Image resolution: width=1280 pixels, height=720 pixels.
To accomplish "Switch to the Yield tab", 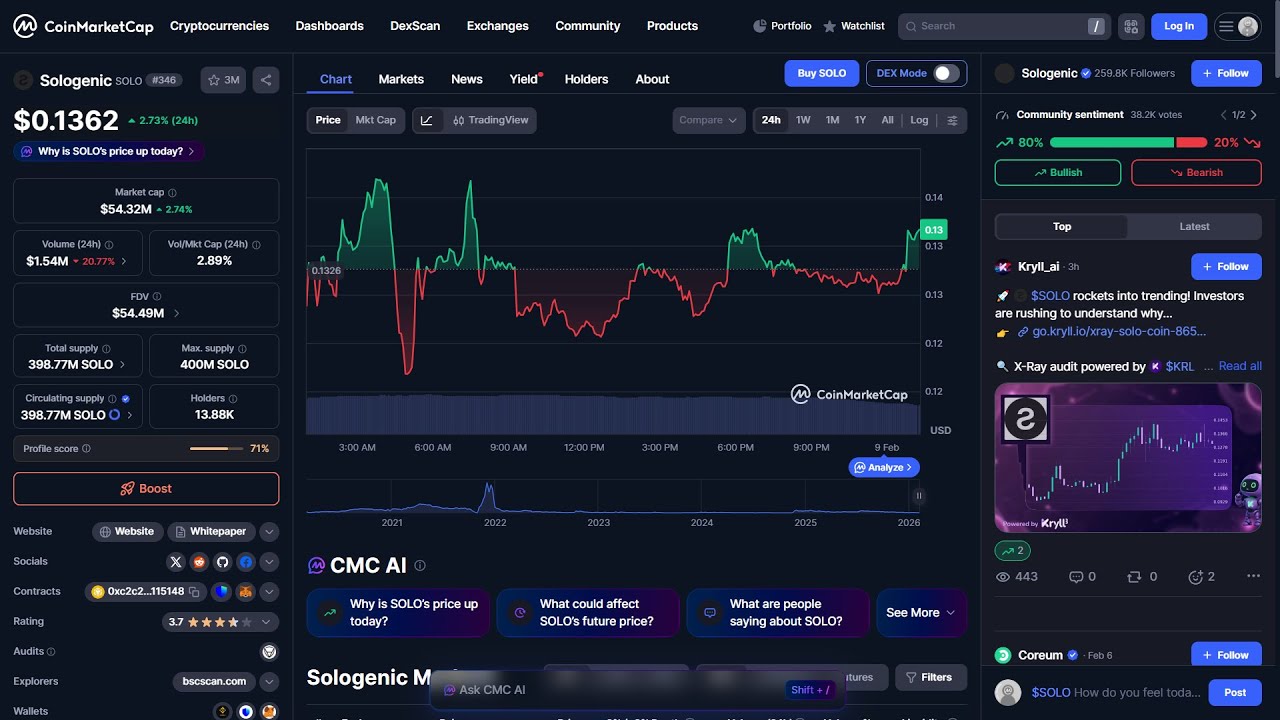I will click(x=524, y=79).
